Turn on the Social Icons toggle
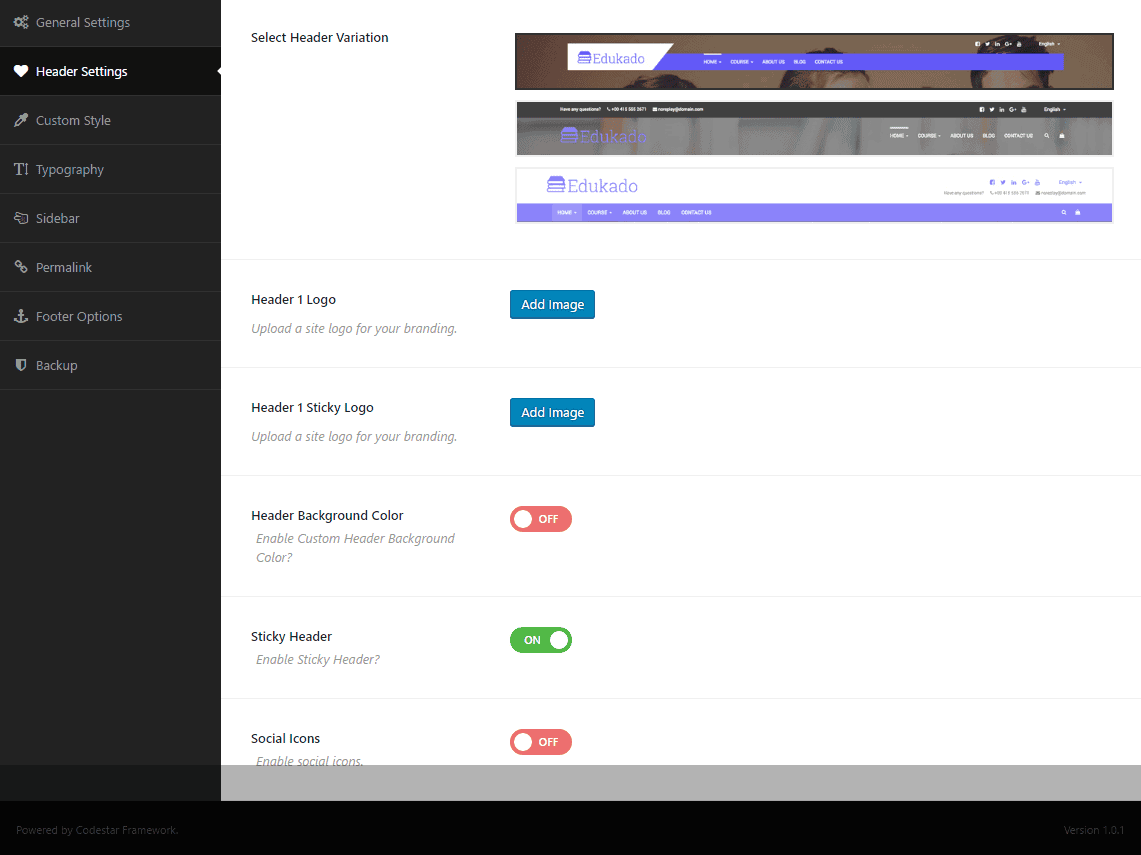This screenshot has width=1141, height=855. [x=541, y=742]
